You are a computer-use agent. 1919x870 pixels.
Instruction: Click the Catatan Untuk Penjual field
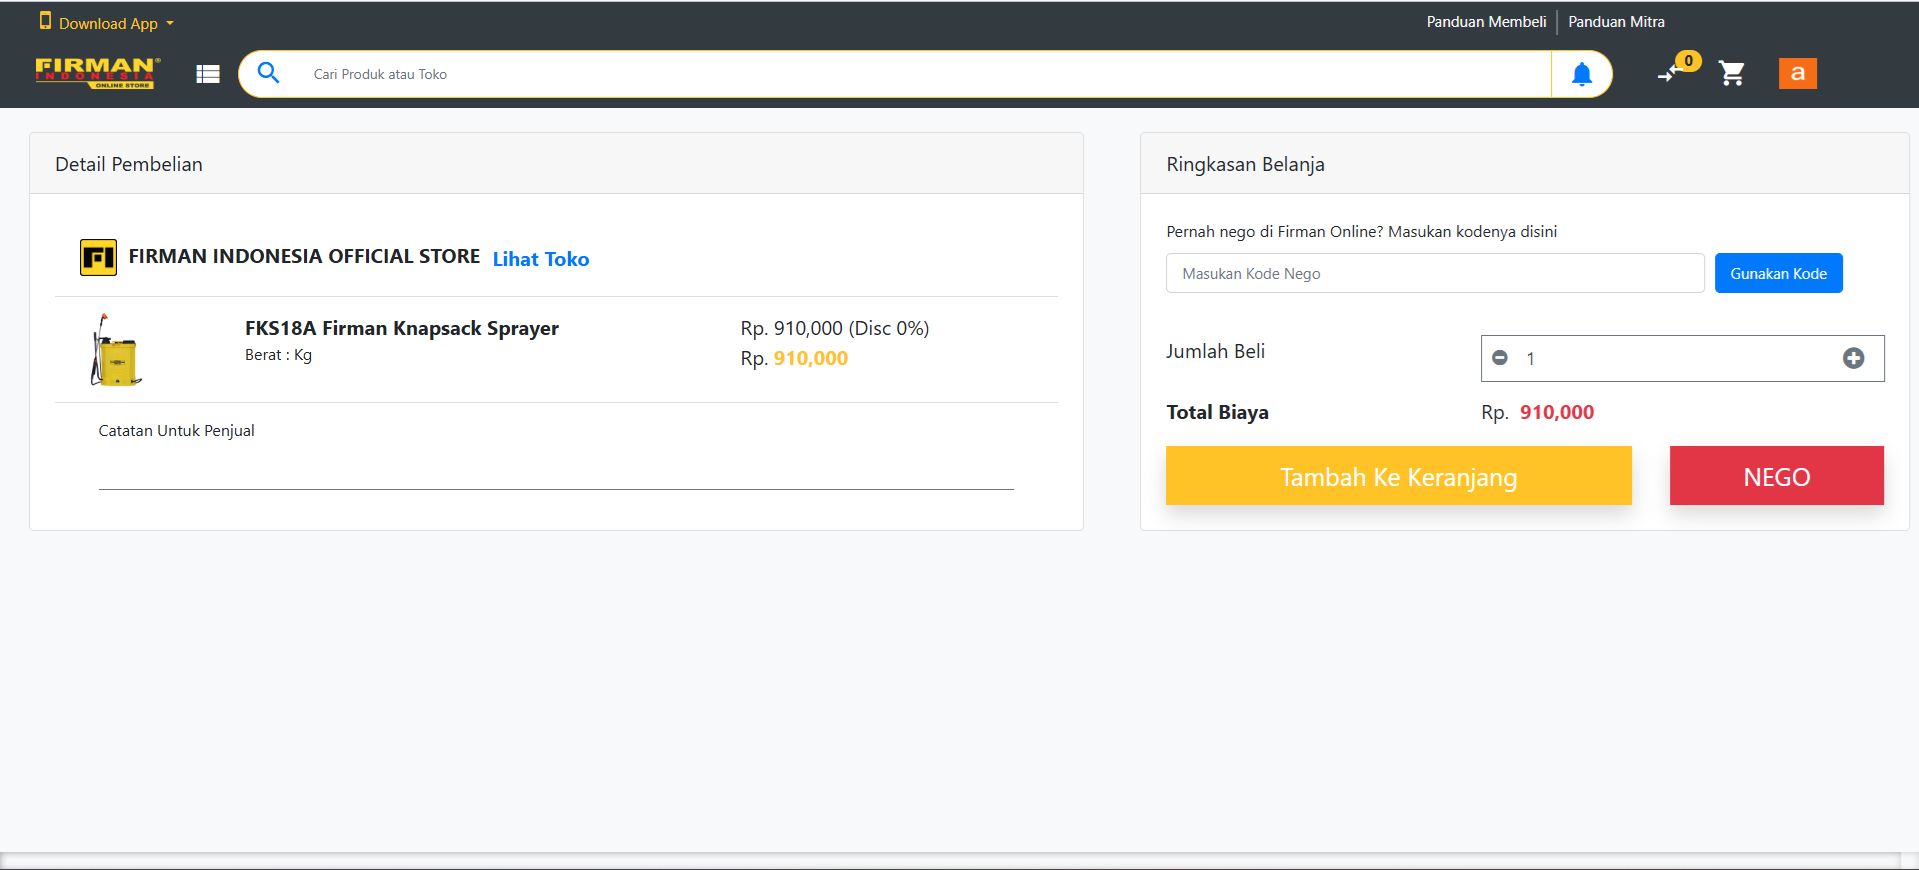(556, 468)
